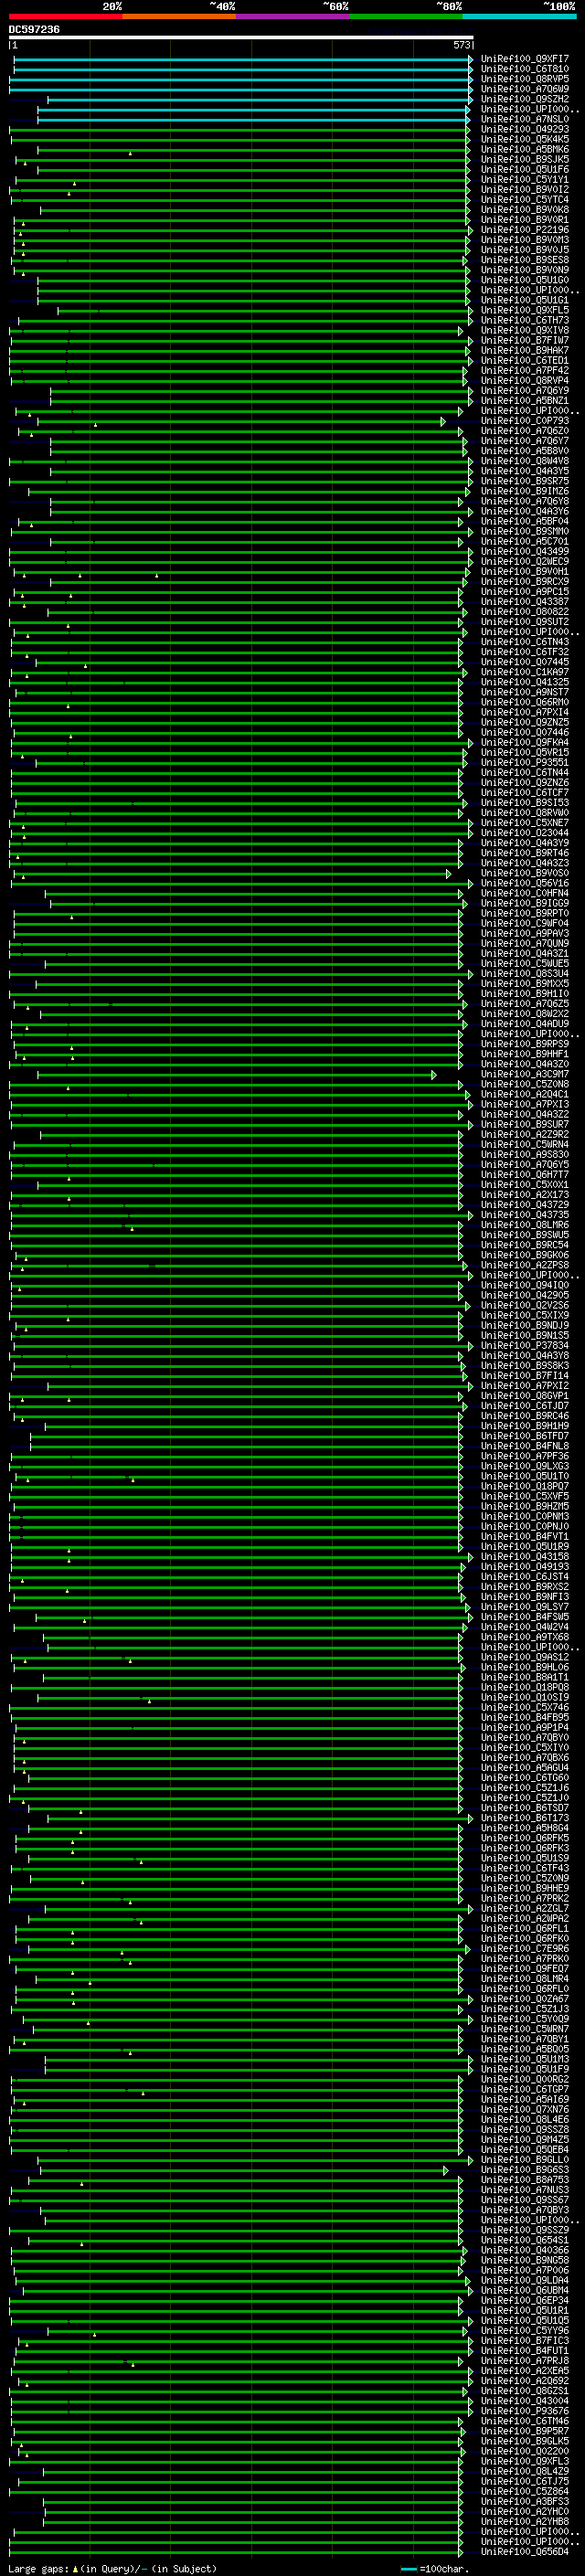This screenshot has height=2576, width=585.
Task: Select the UniRef100_B9RCX9 label
Action: point(525,581)
